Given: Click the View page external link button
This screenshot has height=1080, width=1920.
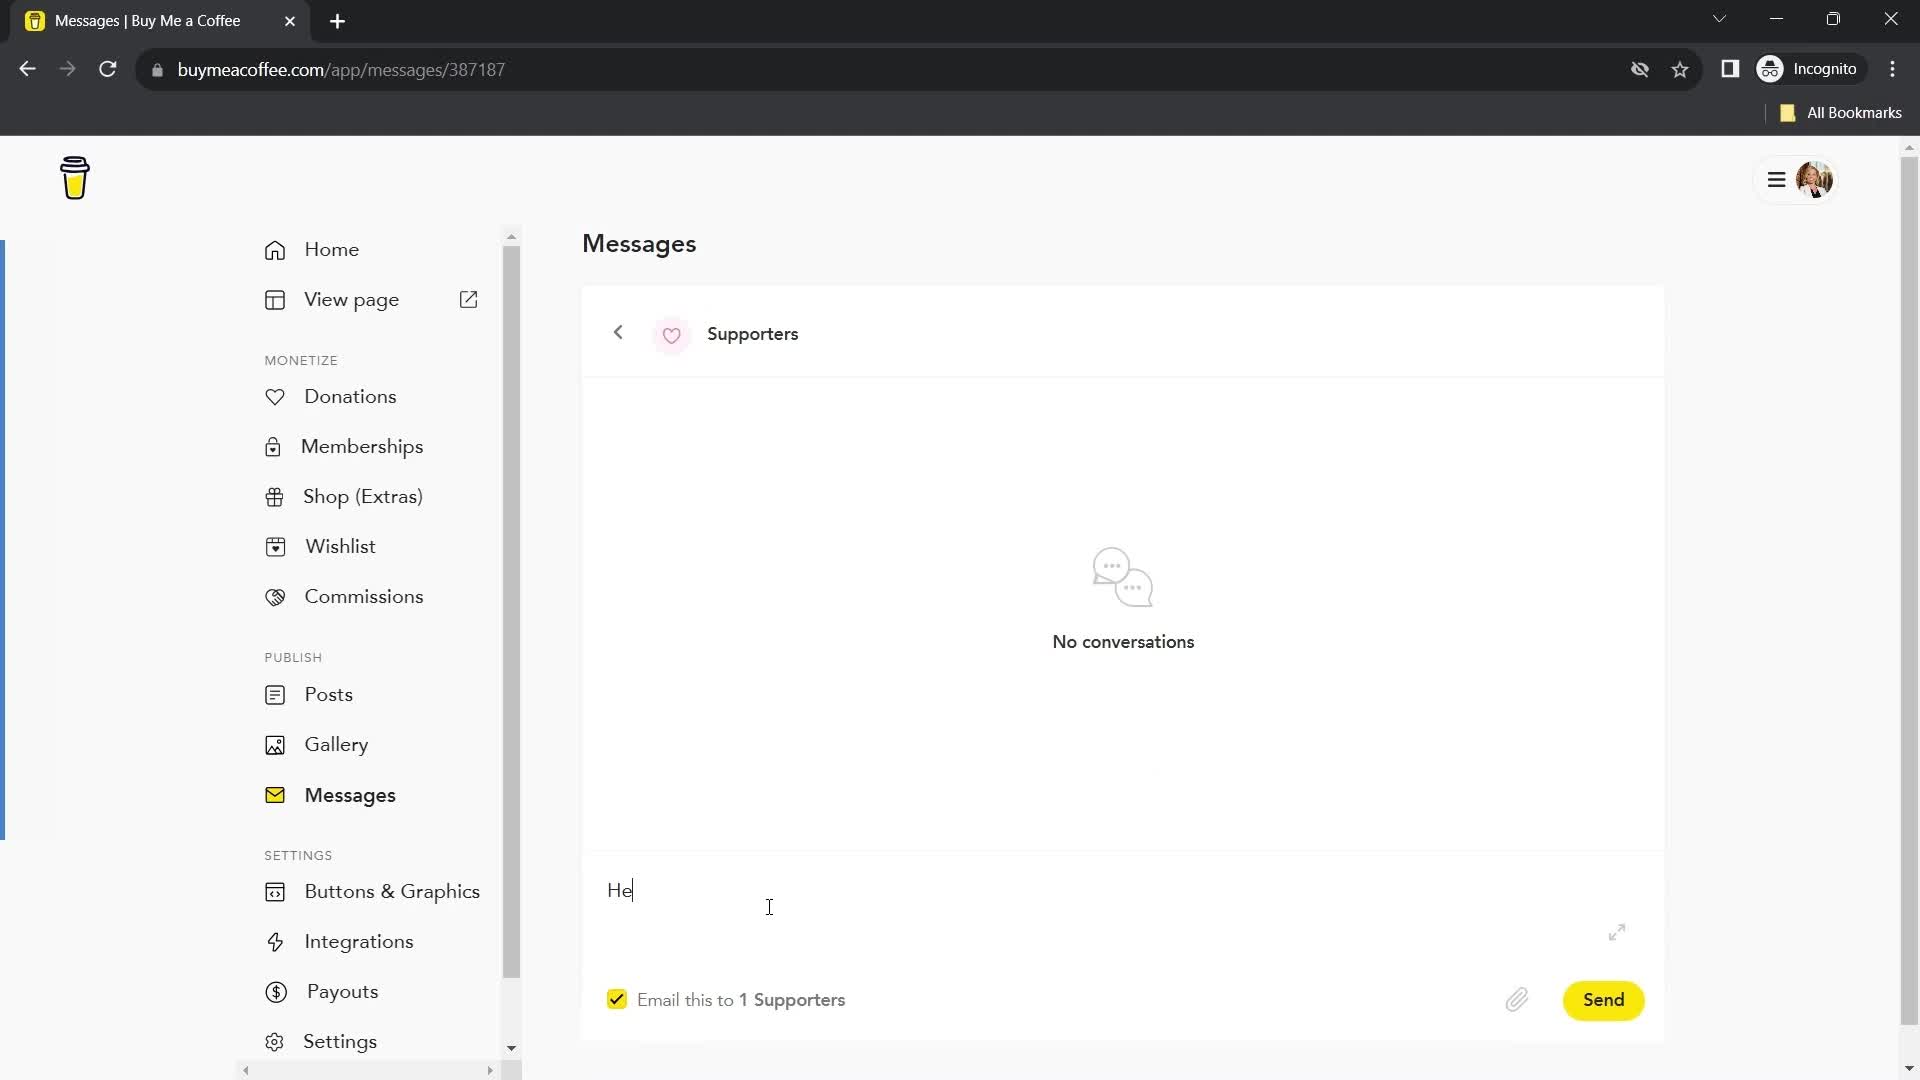Looking at the screenshot, I should 468,299.
